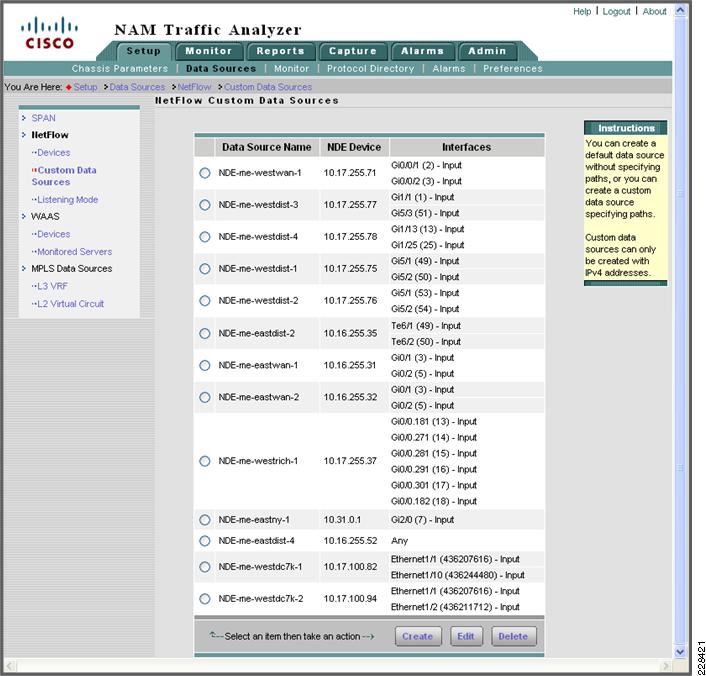
Task: Select the NDE-me-westwan-1 radio button
Action: click(x=205, y=173)
